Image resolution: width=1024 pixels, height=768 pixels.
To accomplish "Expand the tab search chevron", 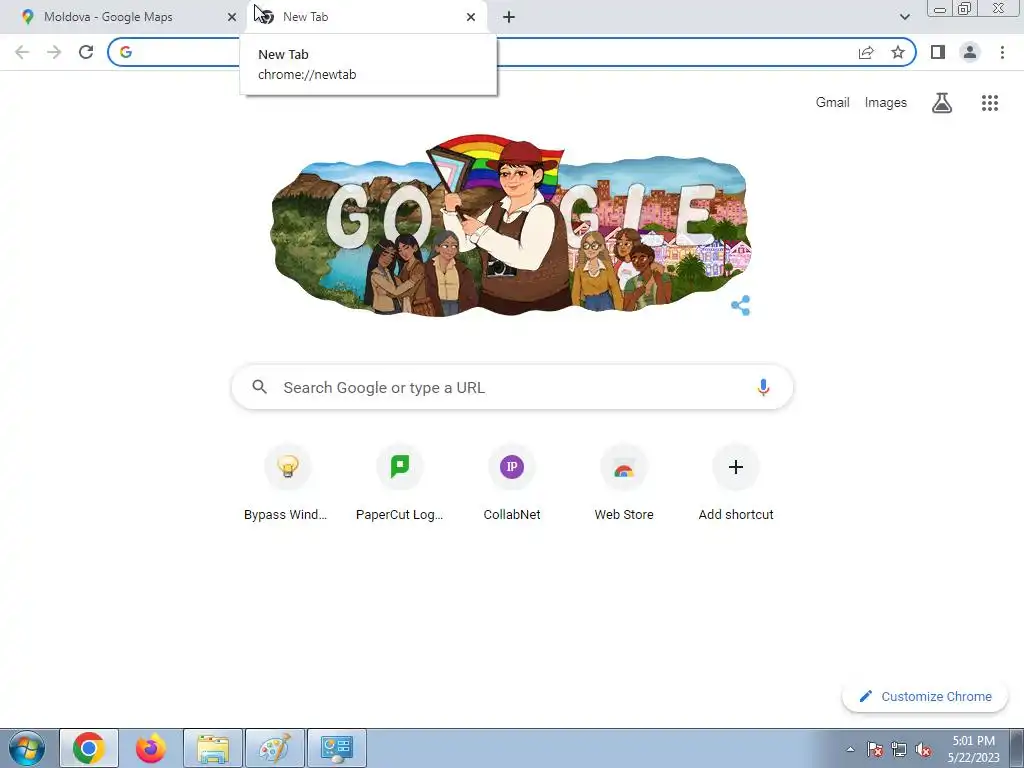I will [904, 17].
